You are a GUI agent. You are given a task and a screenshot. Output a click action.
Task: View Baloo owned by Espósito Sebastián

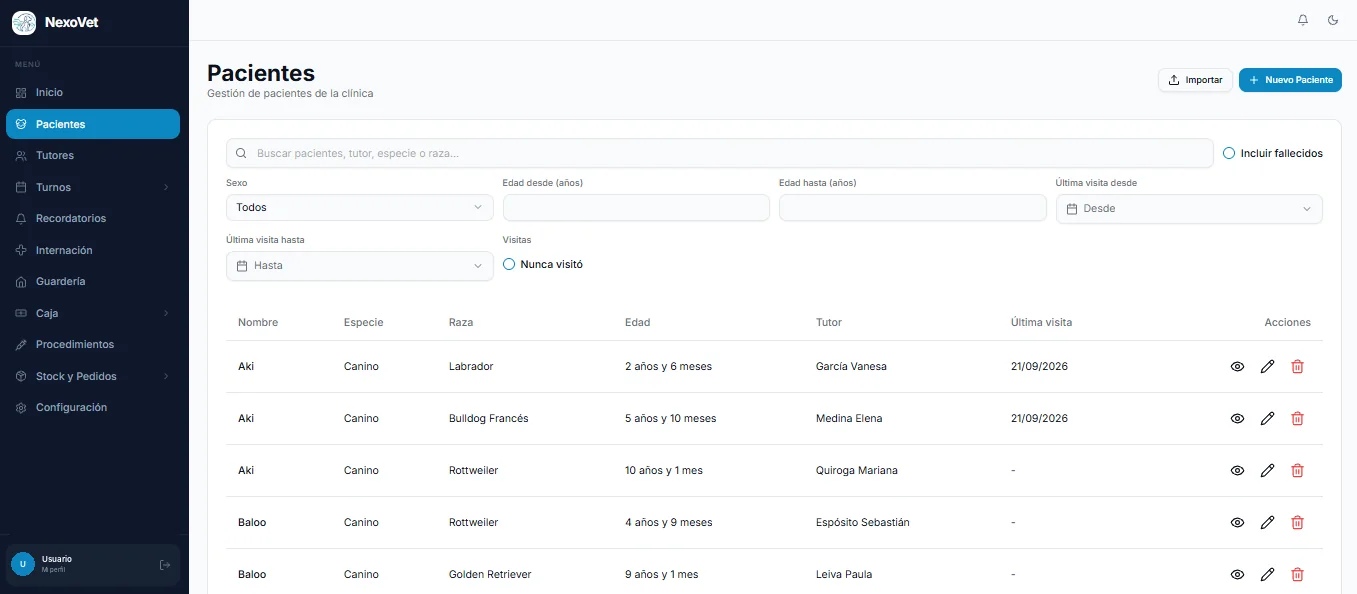point(1237,523)
